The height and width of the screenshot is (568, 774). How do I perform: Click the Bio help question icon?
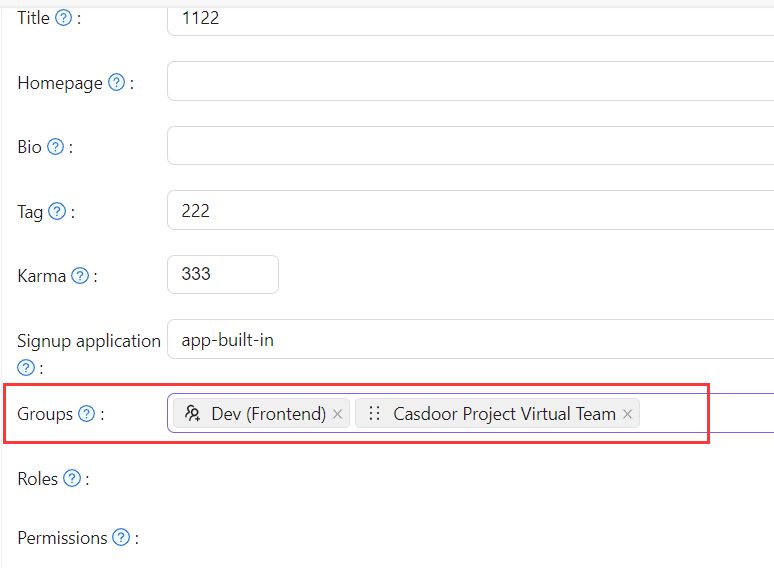click(56, 147)
